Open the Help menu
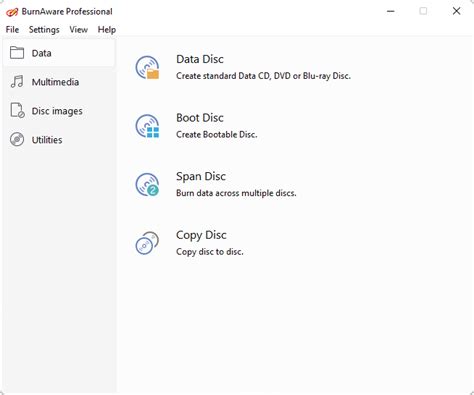Viewport: 474px width, 395px height. 107,30
